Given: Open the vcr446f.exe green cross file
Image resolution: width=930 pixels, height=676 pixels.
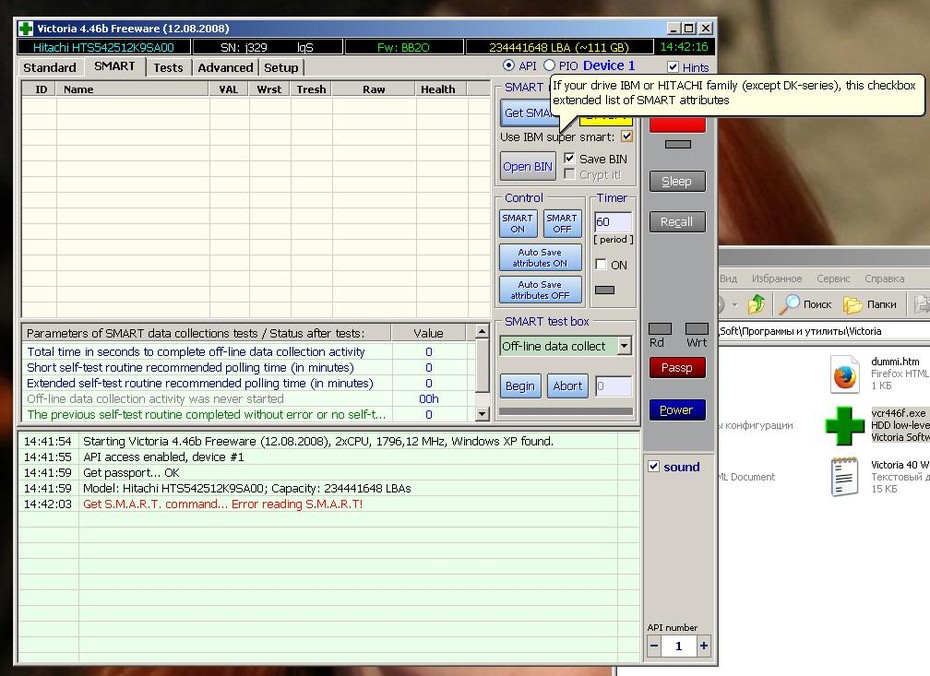Looking at the screenshot, I should click(x=845, y=425).
